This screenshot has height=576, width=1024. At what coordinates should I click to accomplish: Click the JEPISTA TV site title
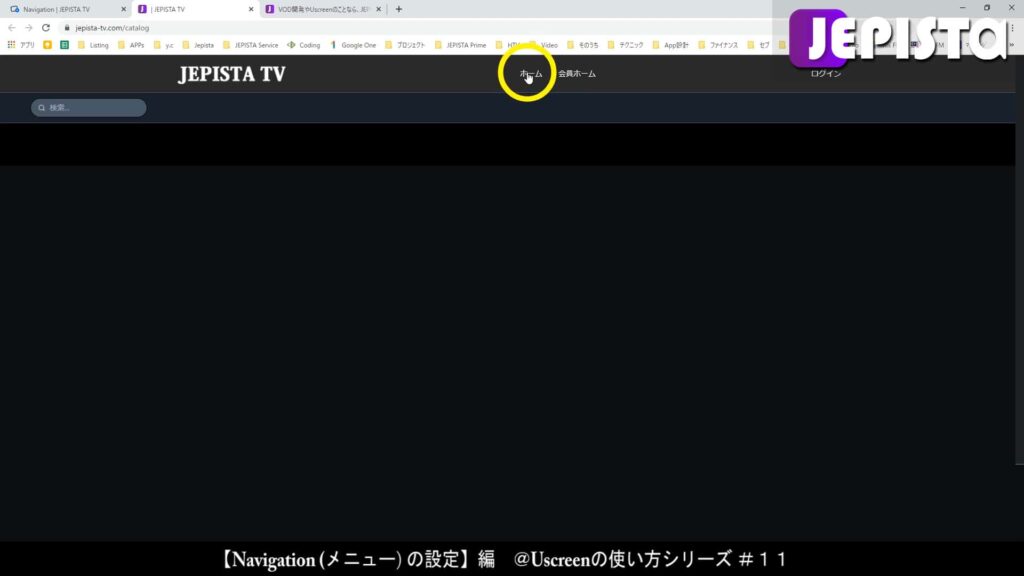coord(230,73)
